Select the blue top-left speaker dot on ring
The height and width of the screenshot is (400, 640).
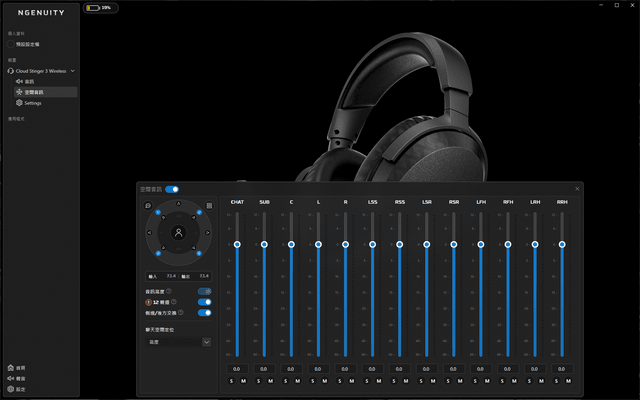[x=158, y=212]
